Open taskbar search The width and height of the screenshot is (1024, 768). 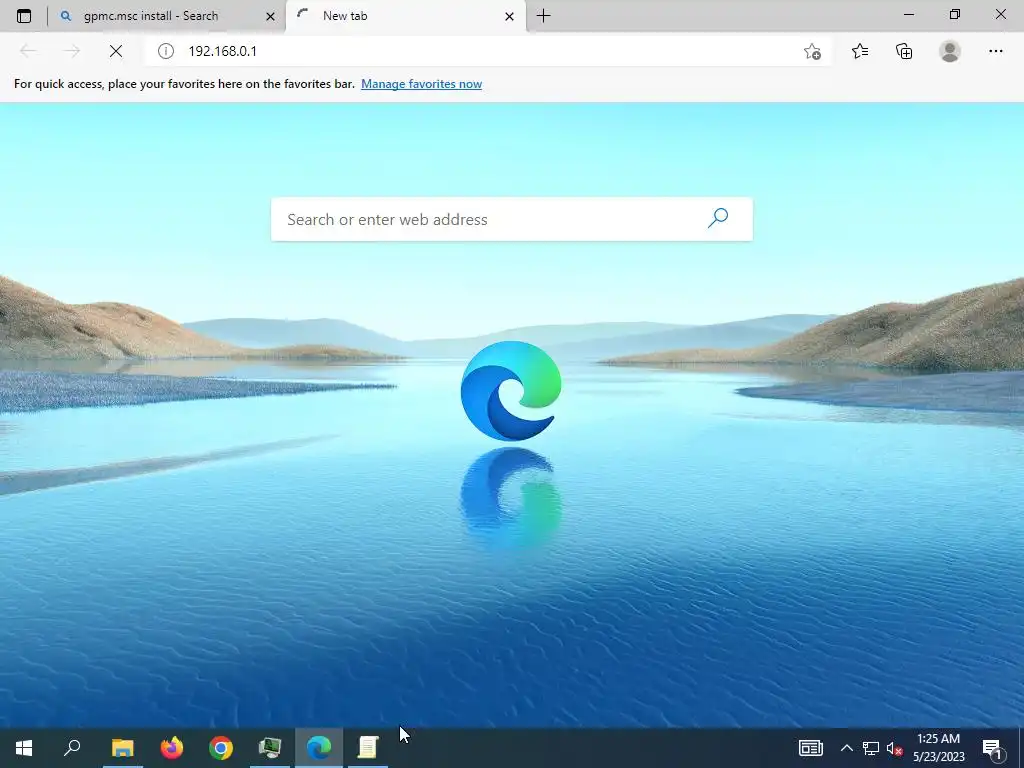[72, 748]
